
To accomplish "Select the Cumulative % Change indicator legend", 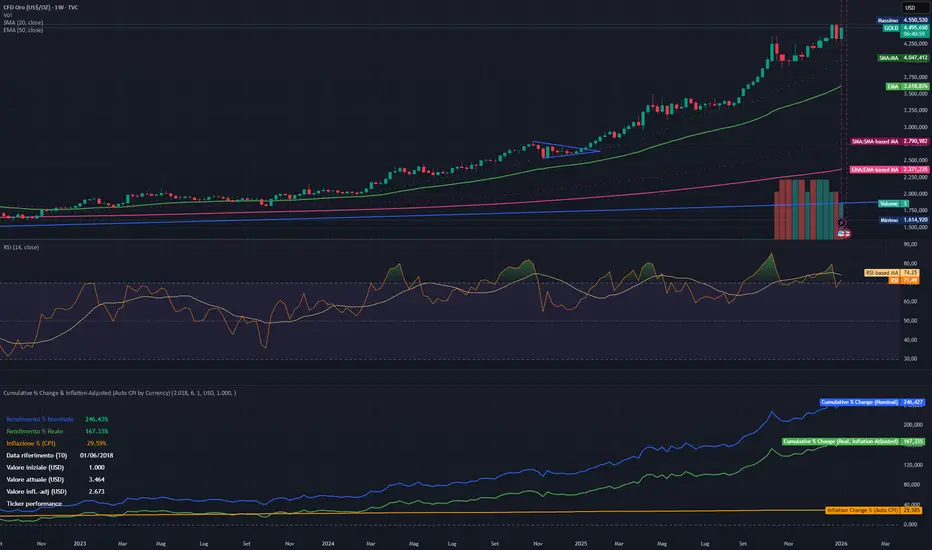I will 119,393.
